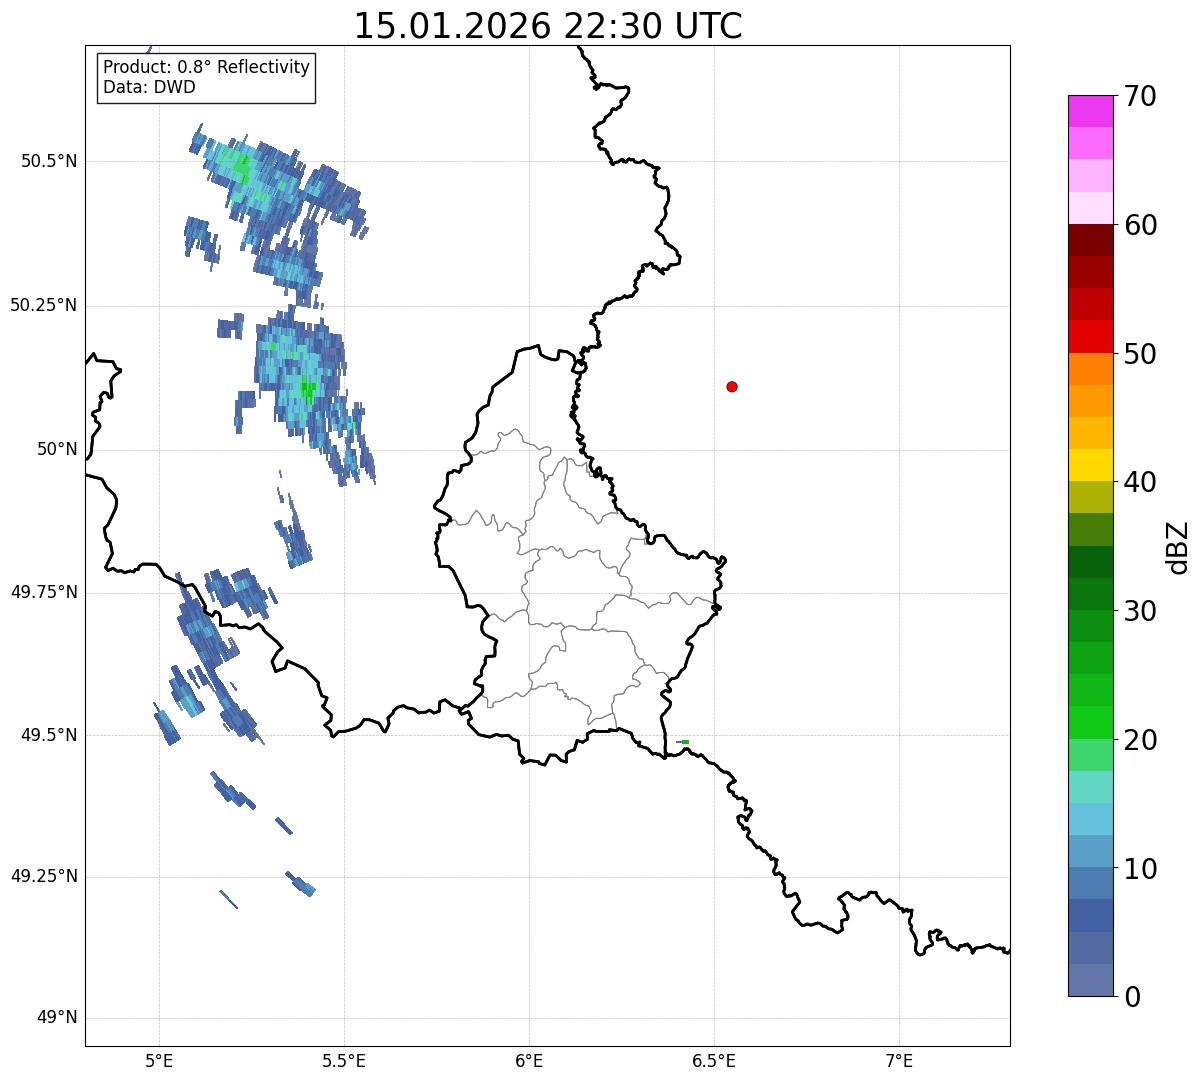1202x1081 pixels.
Task: Click the latitude label 49.75°N
Action: [43, 592]
